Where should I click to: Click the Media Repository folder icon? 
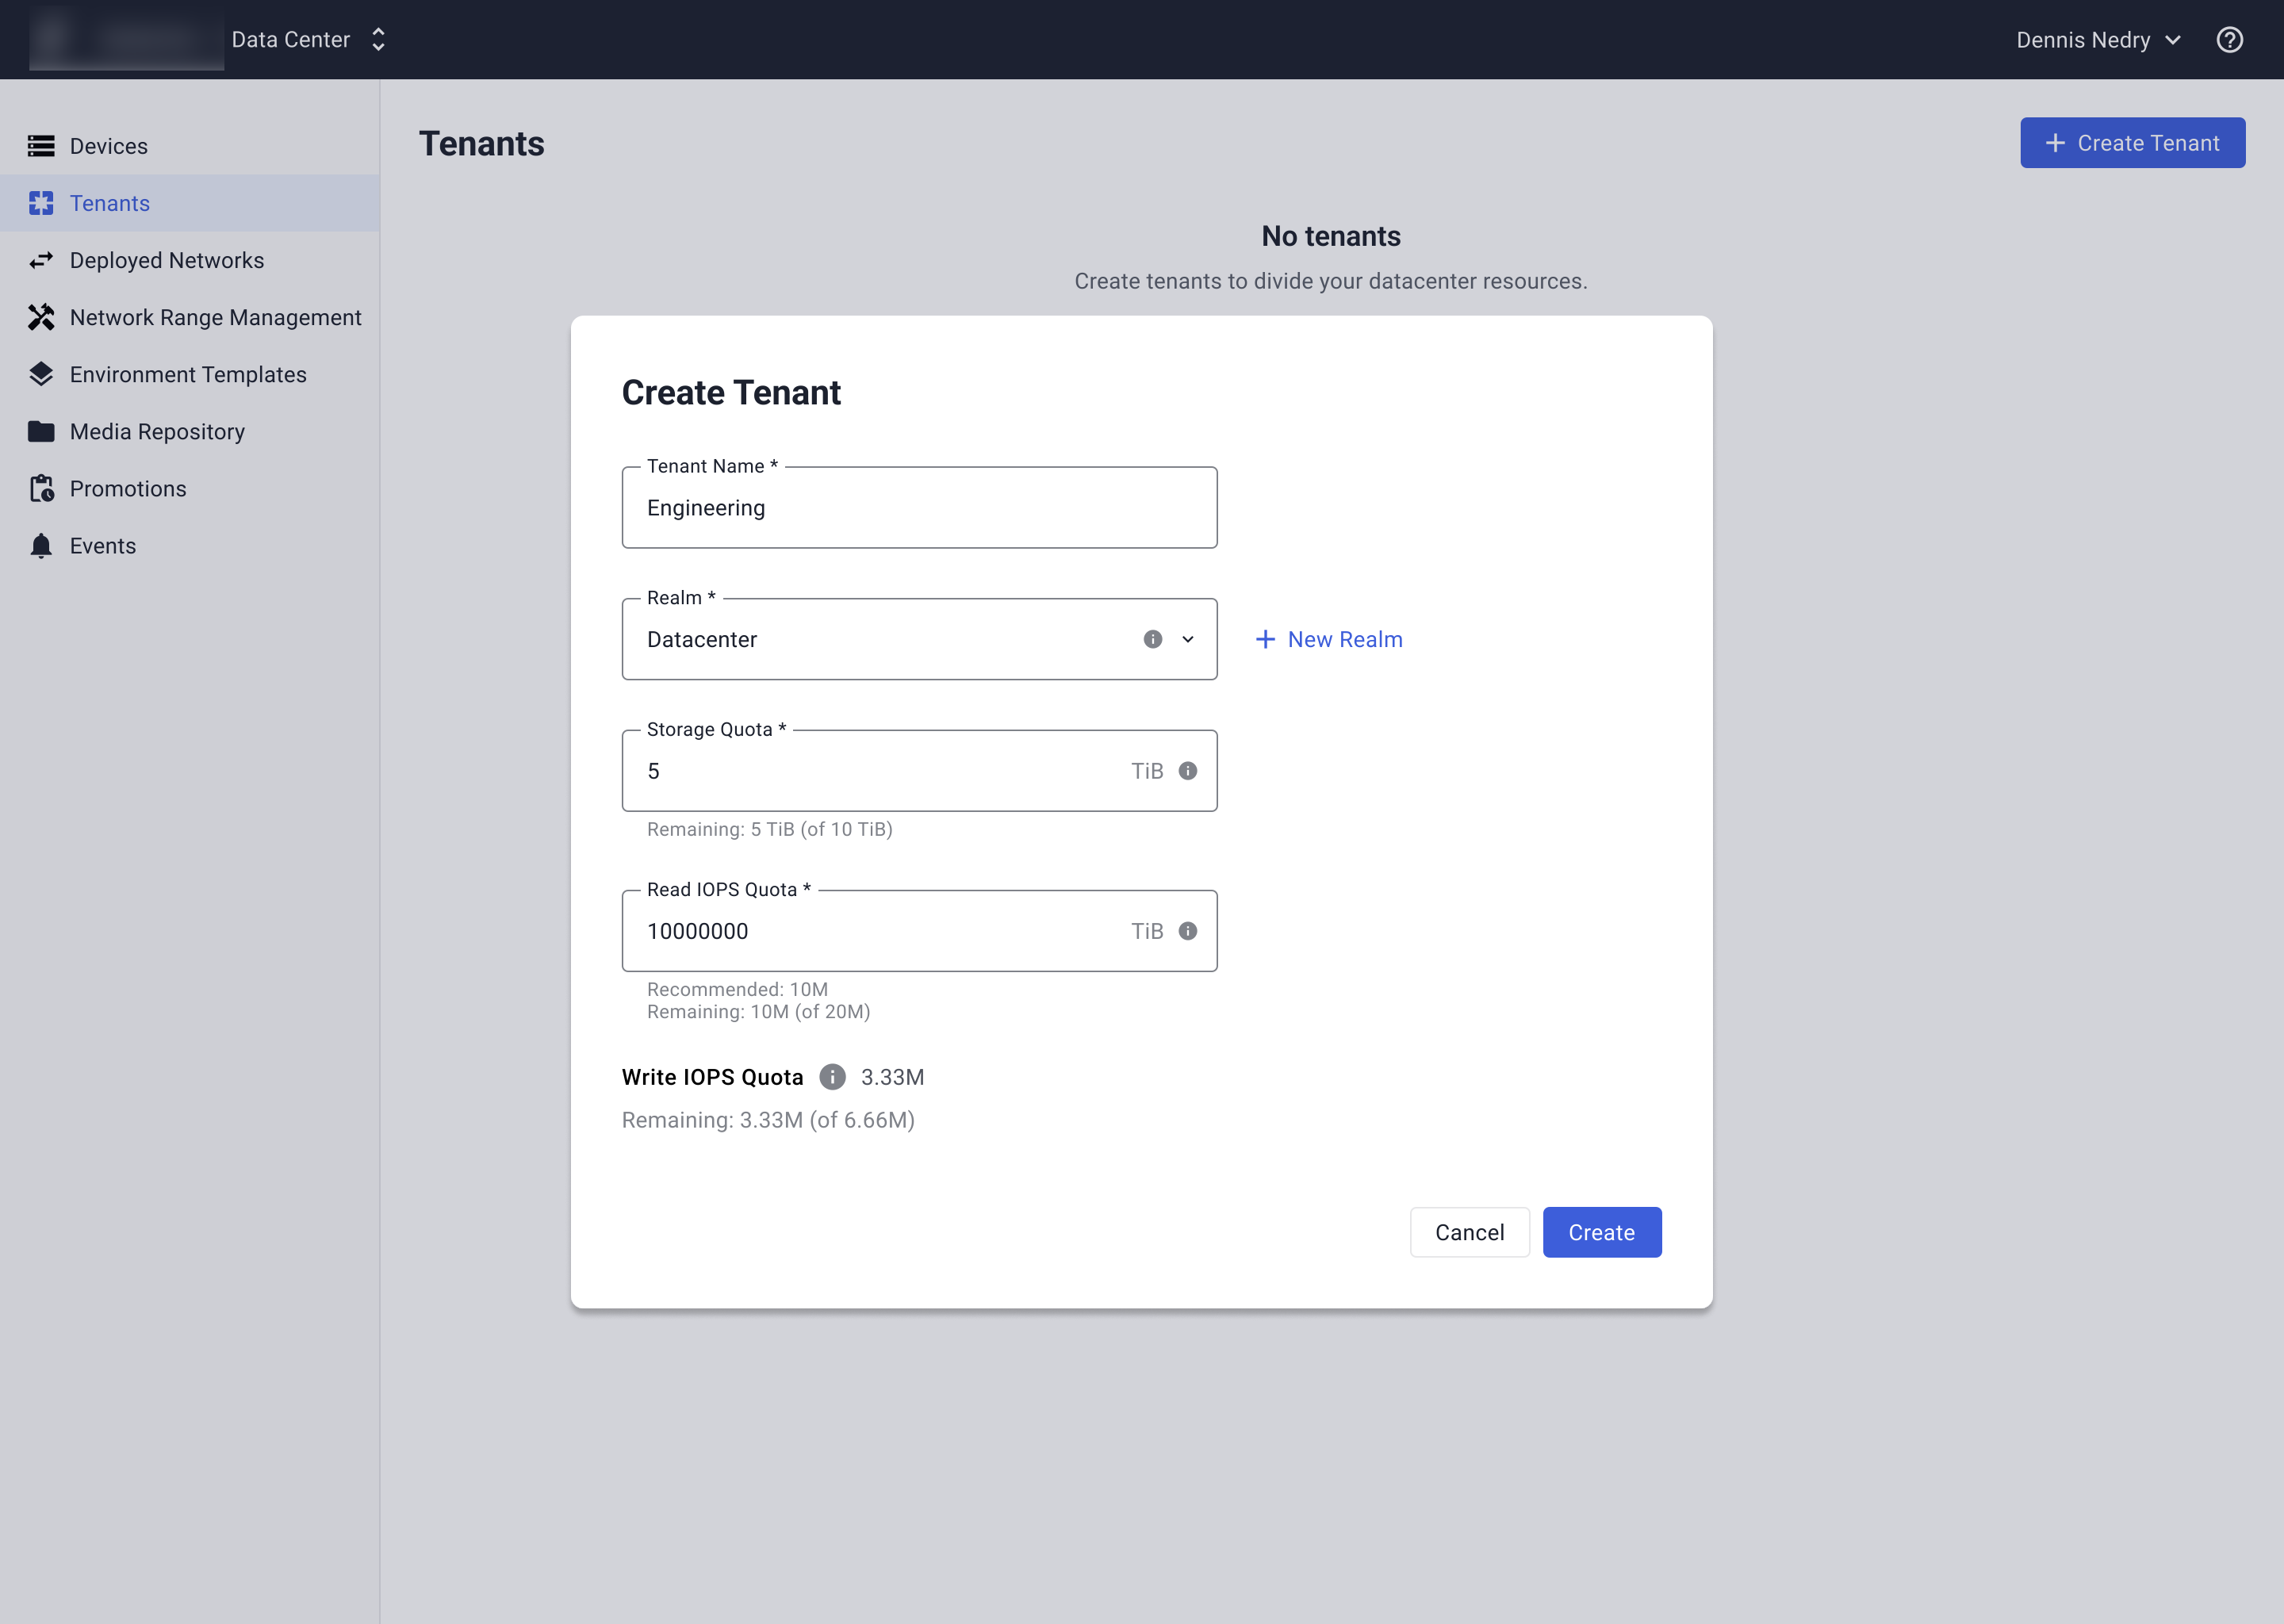pyautogui.click(x=41, y=432)
